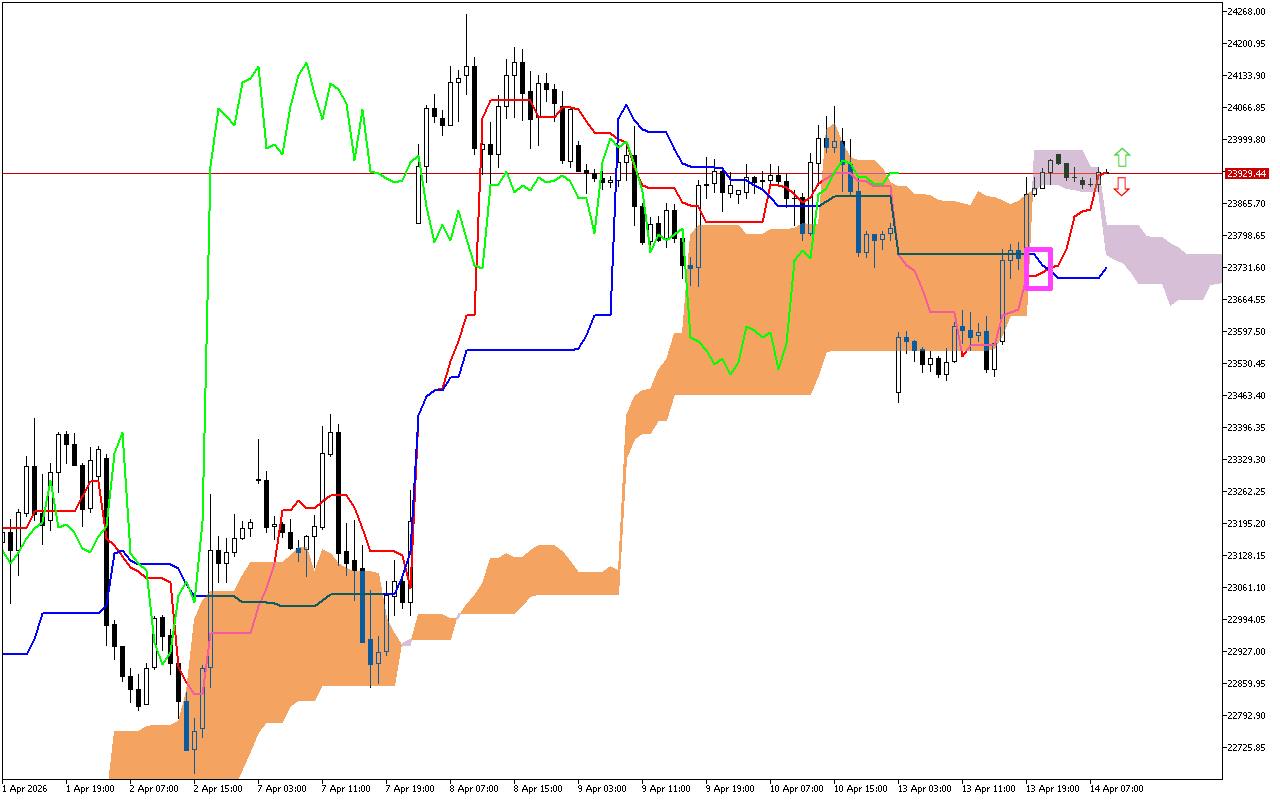Click the 14 Apr 07:00 time label
Viewport: 1280px width, 800px height.
click(x=1119, y=788)
